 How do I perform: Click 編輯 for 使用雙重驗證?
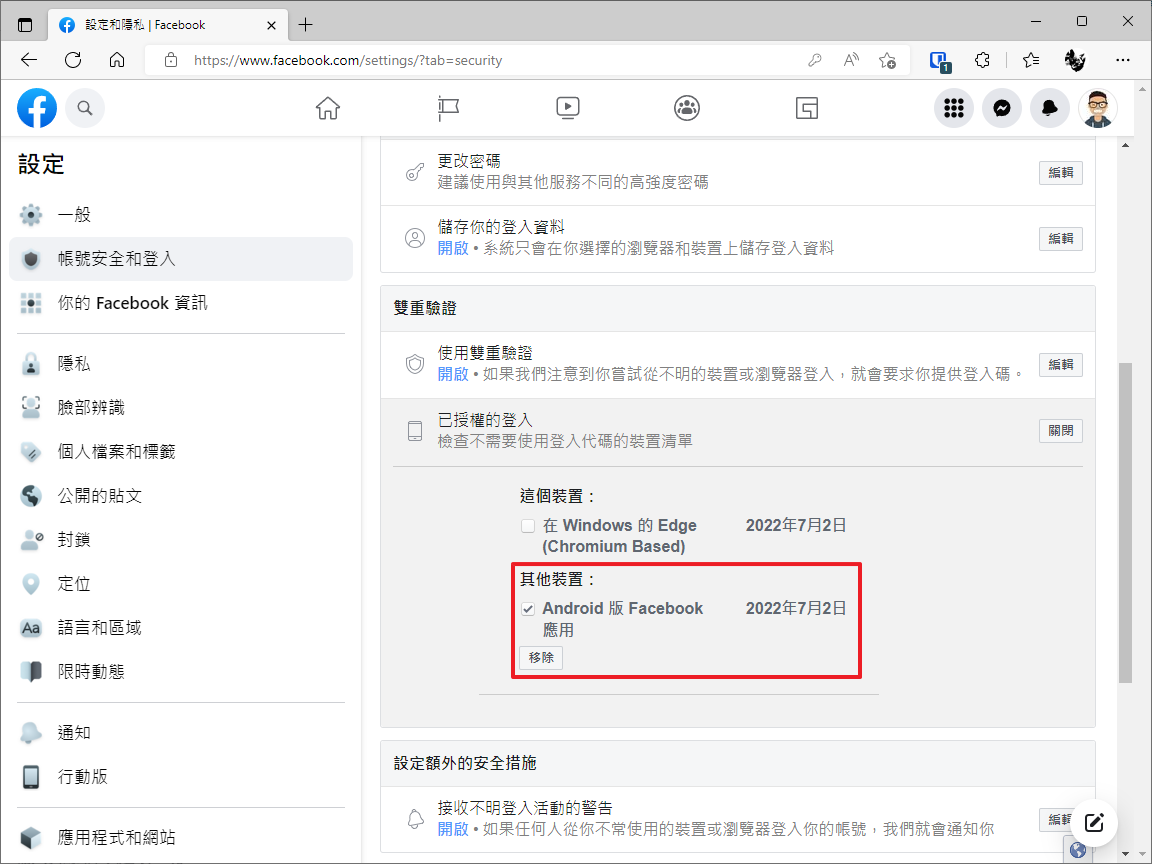tap(1060, 364)
